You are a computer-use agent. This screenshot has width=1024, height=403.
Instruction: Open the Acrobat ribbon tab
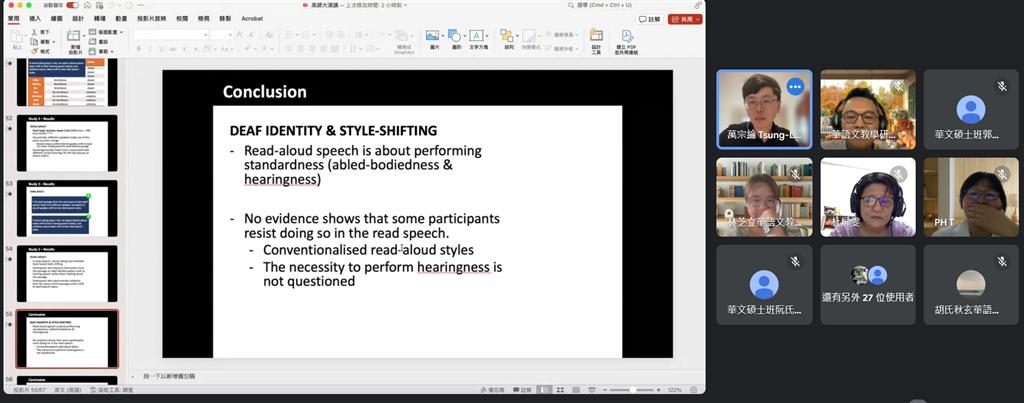click(x=252, y=18)
